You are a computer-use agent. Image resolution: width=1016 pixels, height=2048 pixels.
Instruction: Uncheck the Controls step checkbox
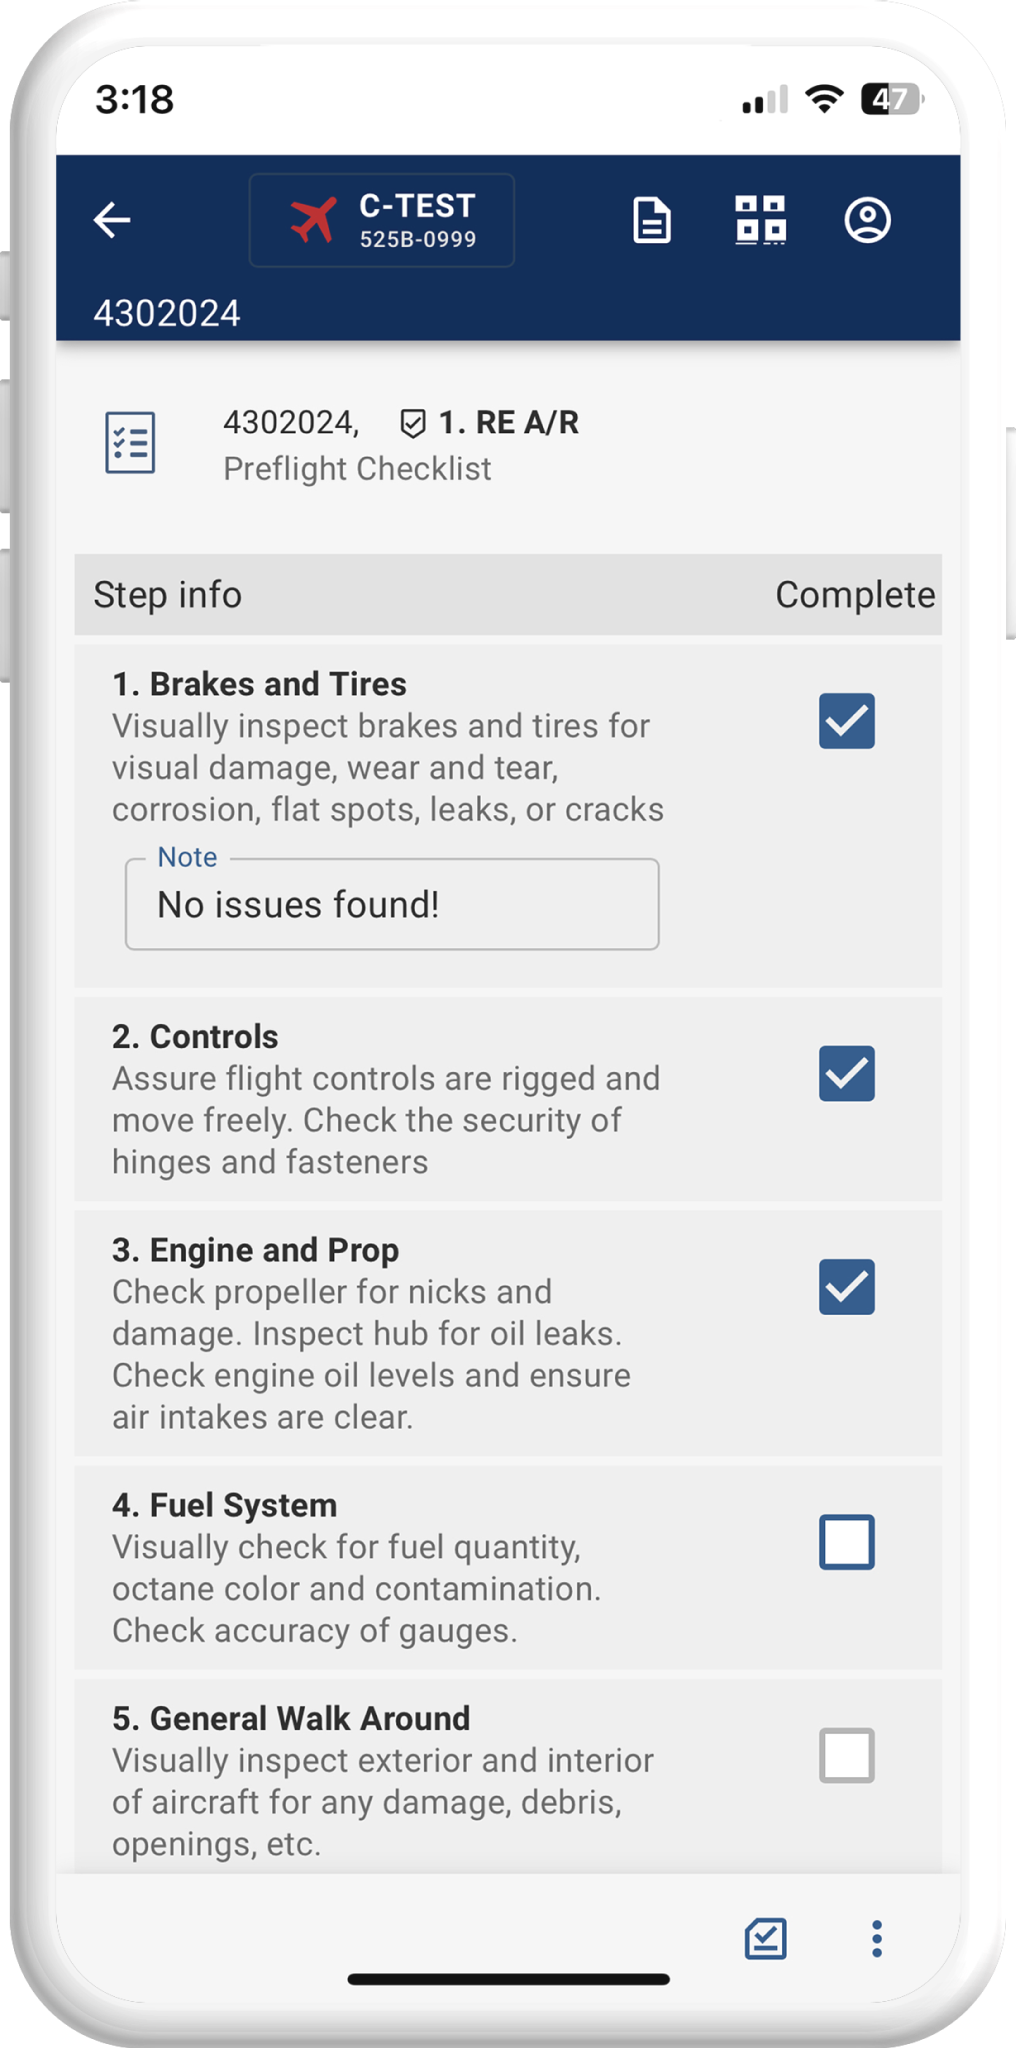coord(846,1074)
